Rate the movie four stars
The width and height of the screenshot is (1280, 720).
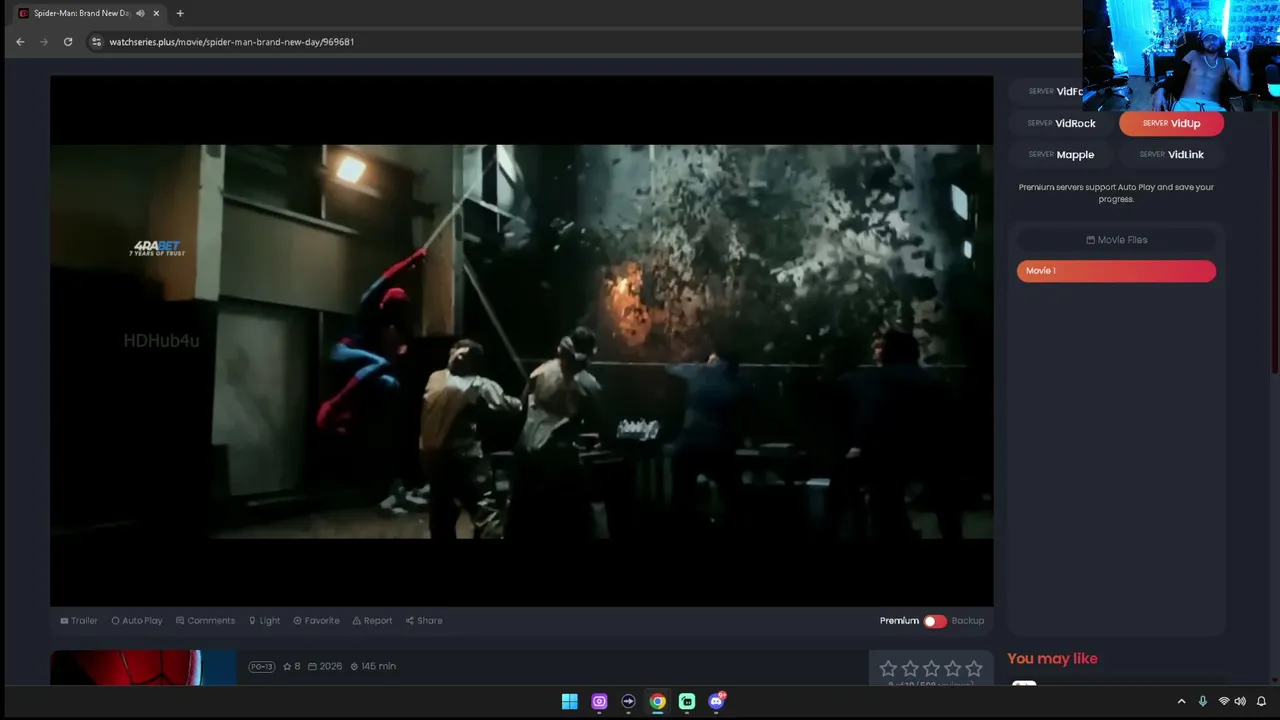[x=953, y=668]
